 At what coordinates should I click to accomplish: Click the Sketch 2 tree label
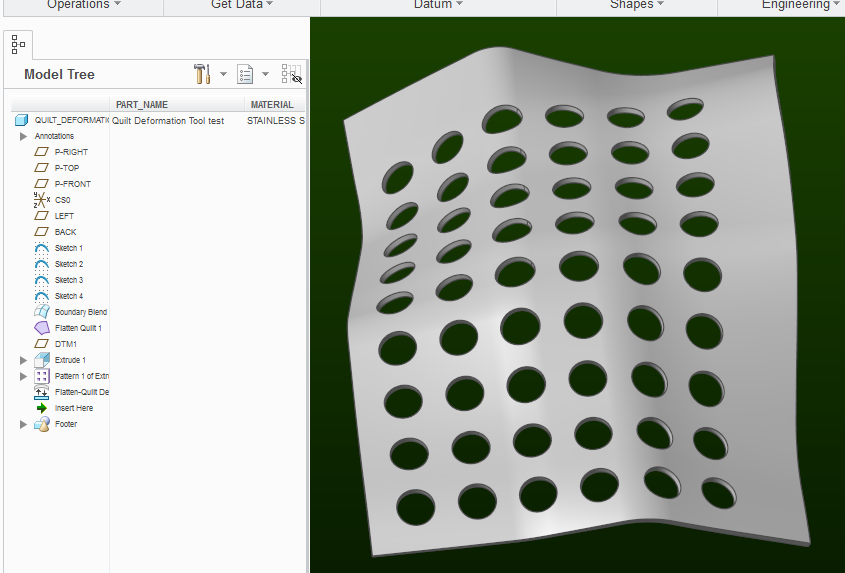click(x=69, y=264)
